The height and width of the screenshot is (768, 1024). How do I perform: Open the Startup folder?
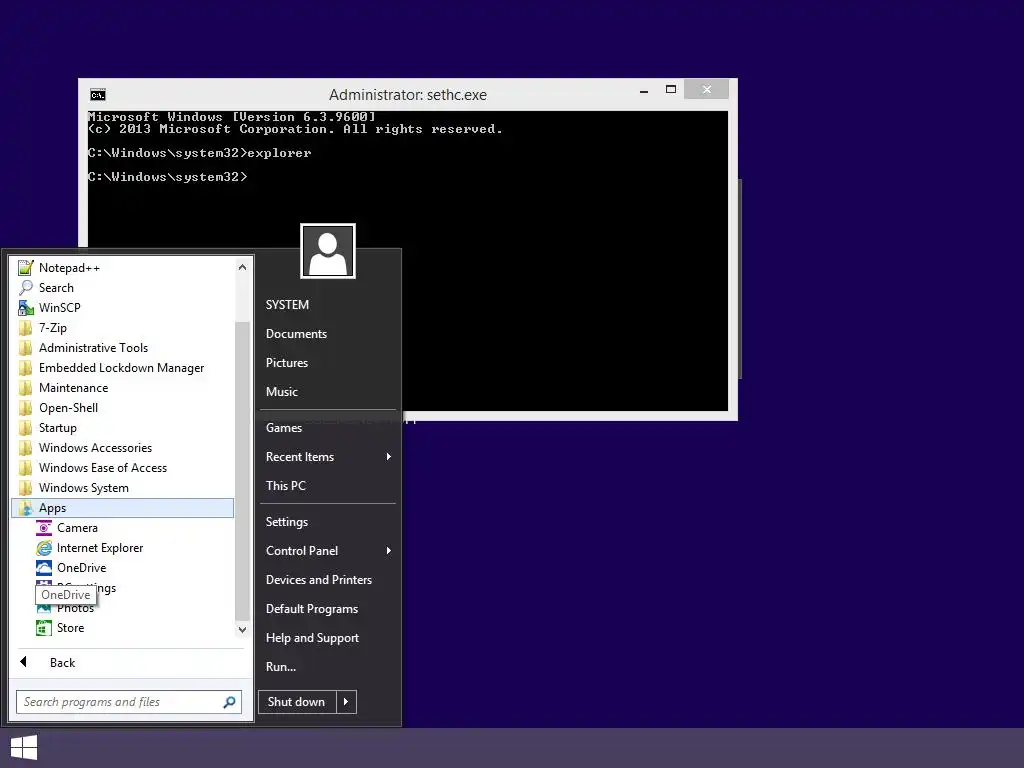click(123, 428)
